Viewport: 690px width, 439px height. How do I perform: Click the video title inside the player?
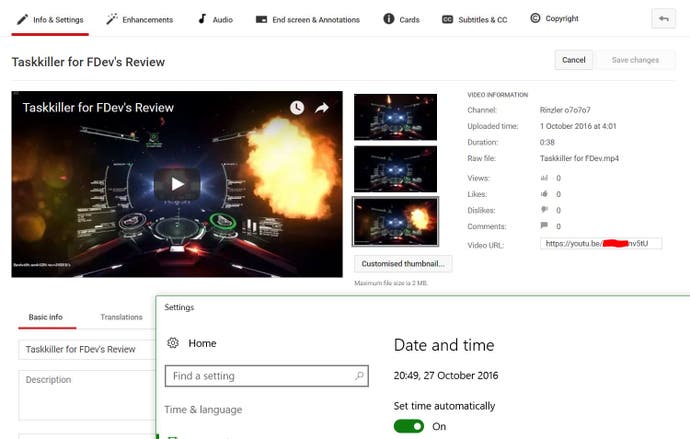tap(98, 108)
